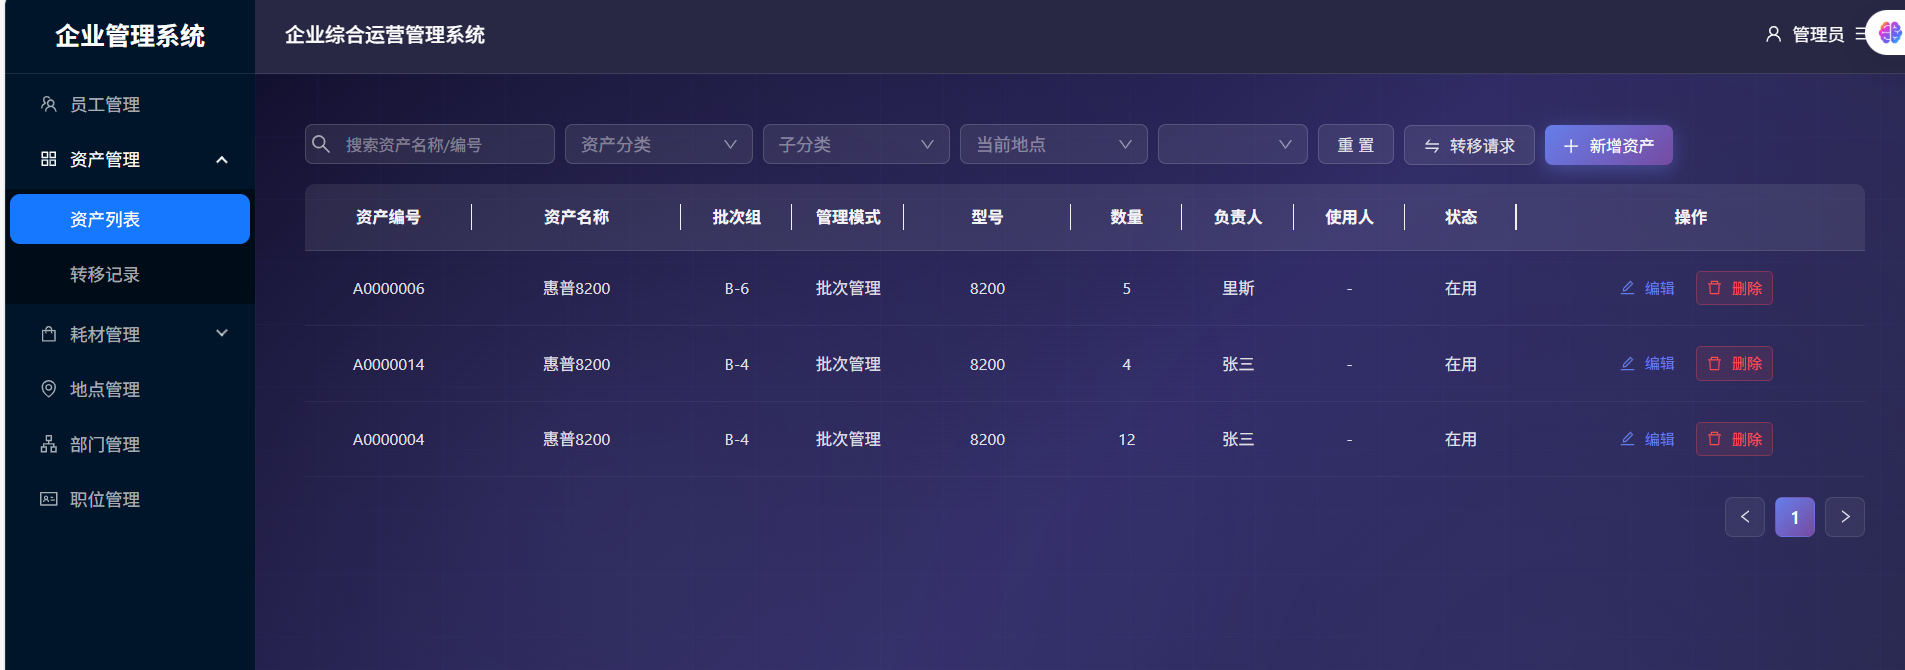
Task: Click the 资产编号 column header
Action: tap(388, 217)
